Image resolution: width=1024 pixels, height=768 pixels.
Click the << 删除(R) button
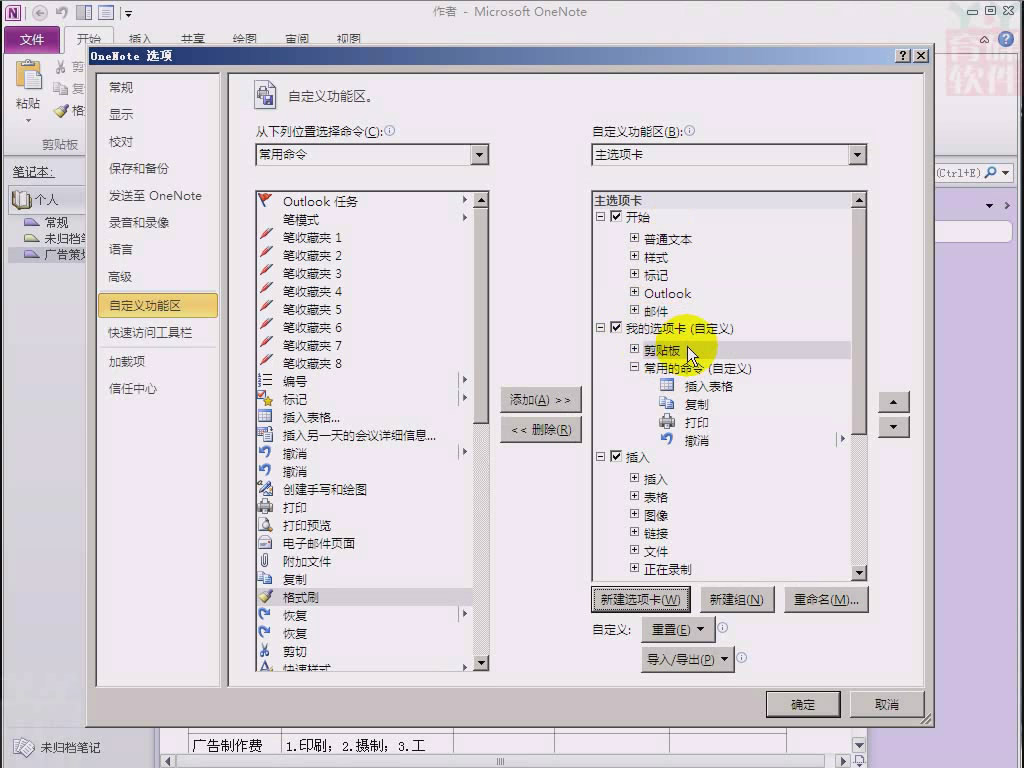click(x=541, y=430)
